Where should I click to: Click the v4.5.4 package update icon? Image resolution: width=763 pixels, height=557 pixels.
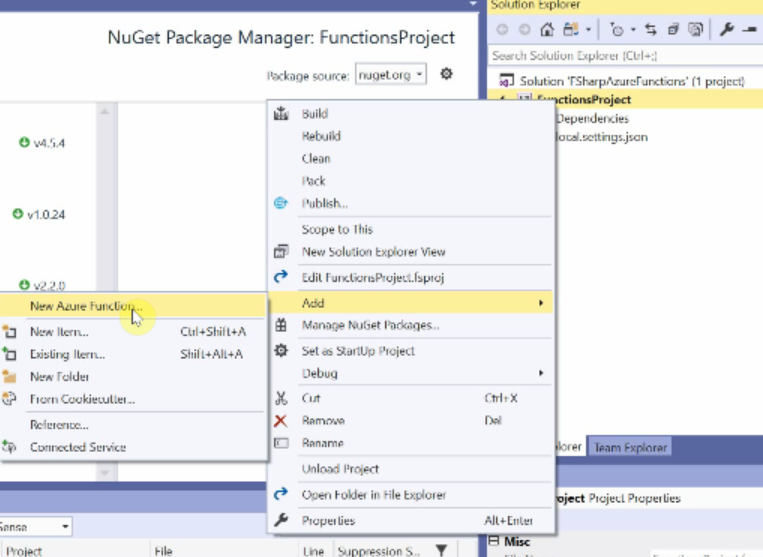tap(24, 143)
